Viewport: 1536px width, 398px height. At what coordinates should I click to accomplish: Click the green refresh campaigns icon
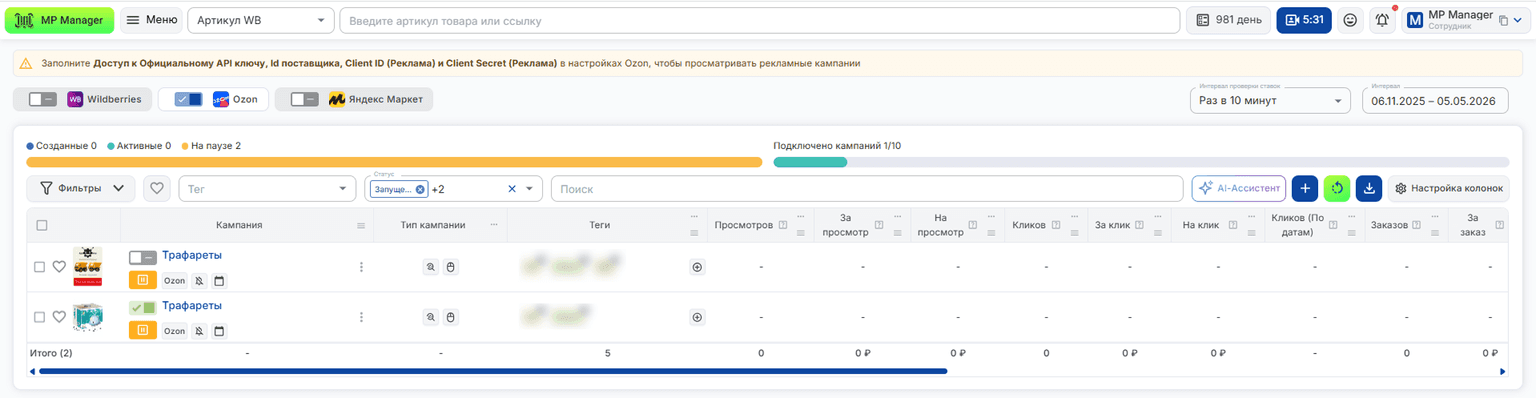tap(1336, 188)
